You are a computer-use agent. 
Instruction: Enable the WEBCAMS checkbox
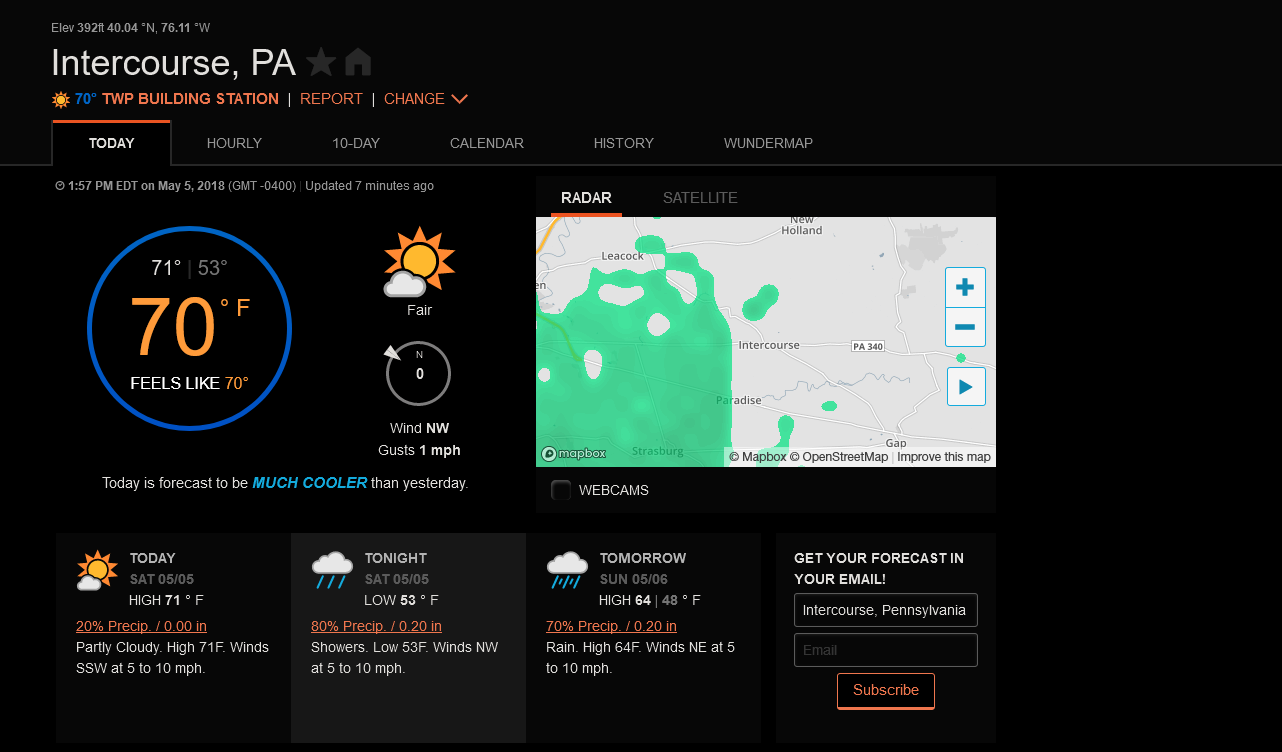click(561, 490)
